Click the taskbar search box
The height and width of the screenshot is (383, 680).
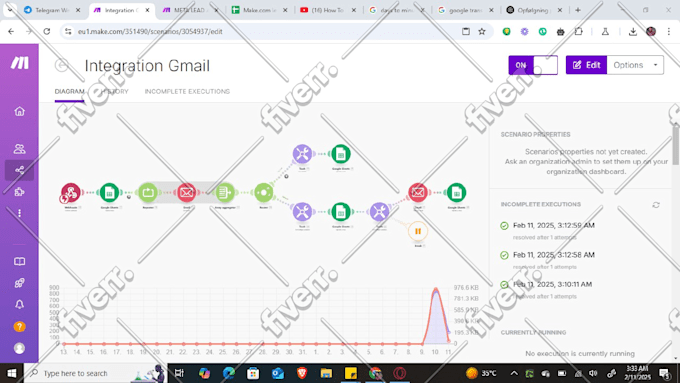pos(95,373)
